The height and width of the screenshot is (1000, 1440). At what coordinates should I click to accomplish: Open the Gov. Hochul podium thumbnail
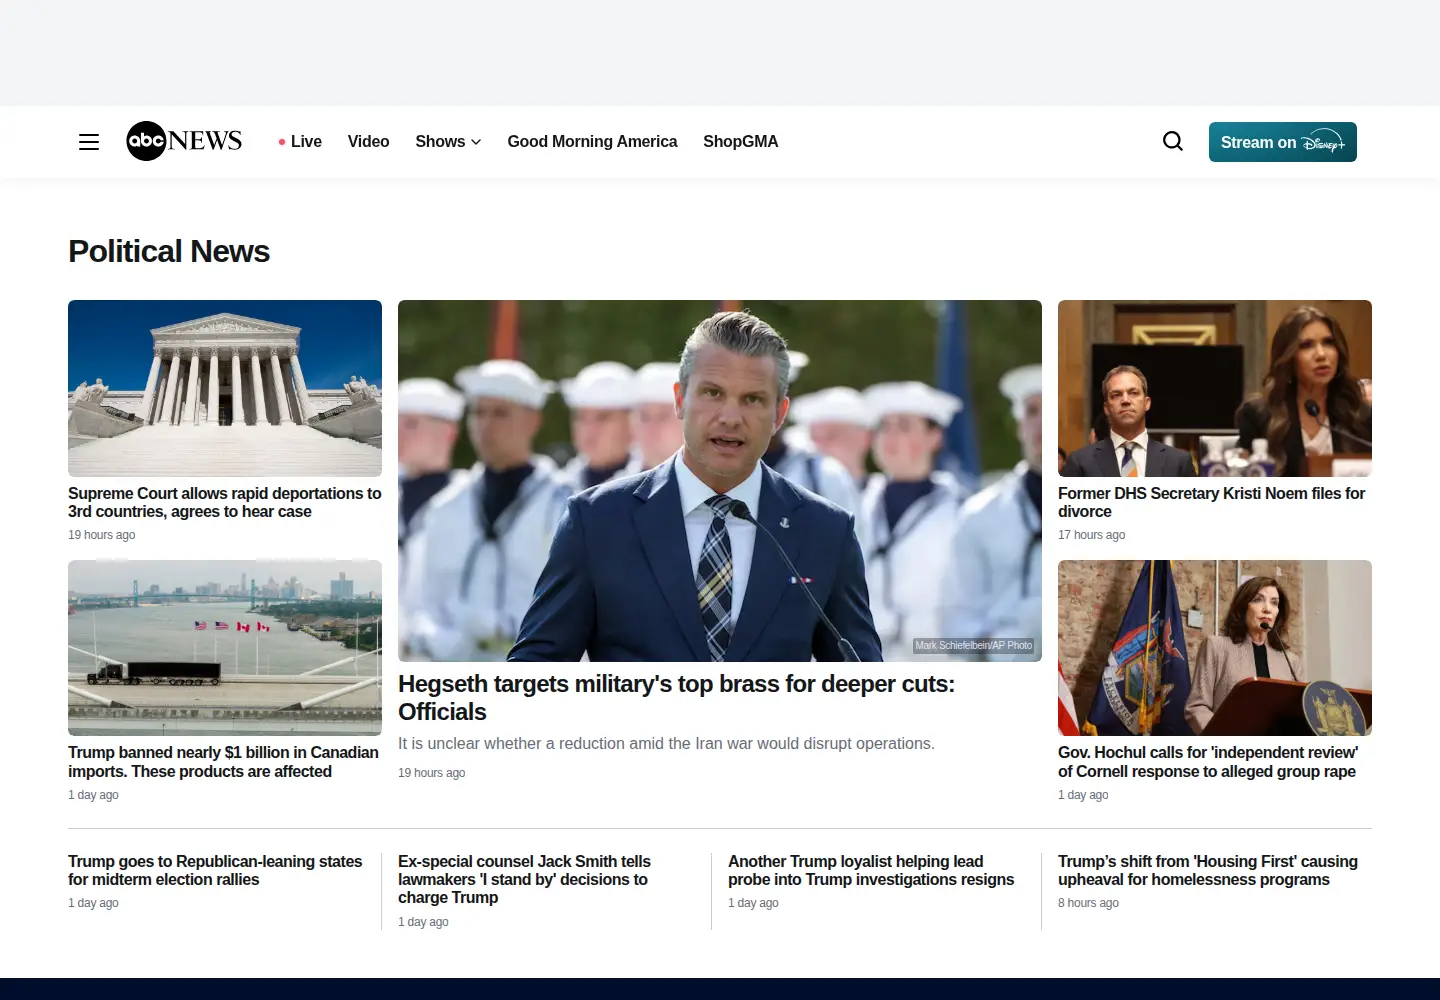coord(1215,648)
